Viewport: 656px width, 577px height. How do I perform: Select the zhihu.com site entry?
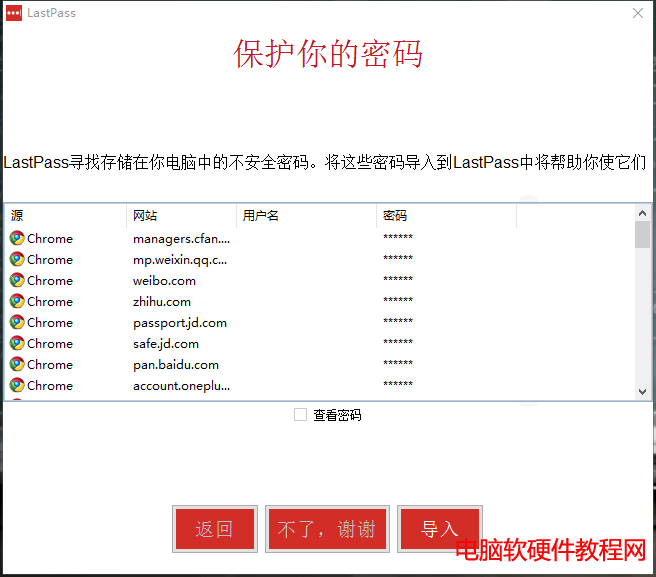point(161,302)
